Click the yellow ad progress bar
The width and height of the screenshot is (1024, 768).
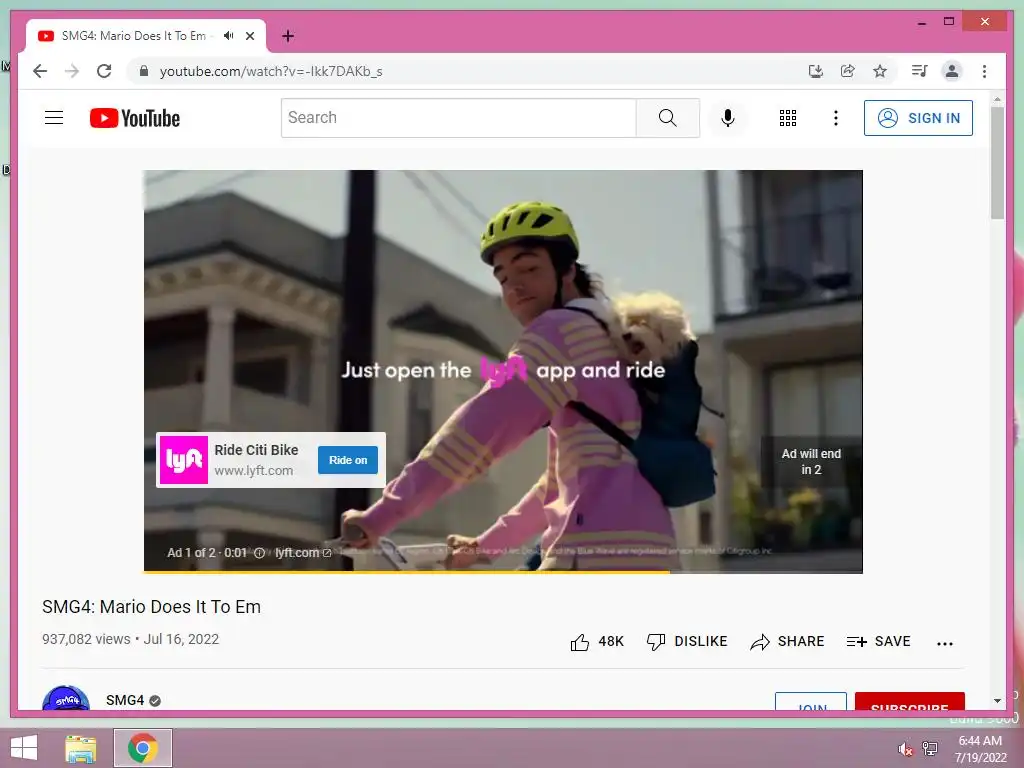click(x=406, y=572)
